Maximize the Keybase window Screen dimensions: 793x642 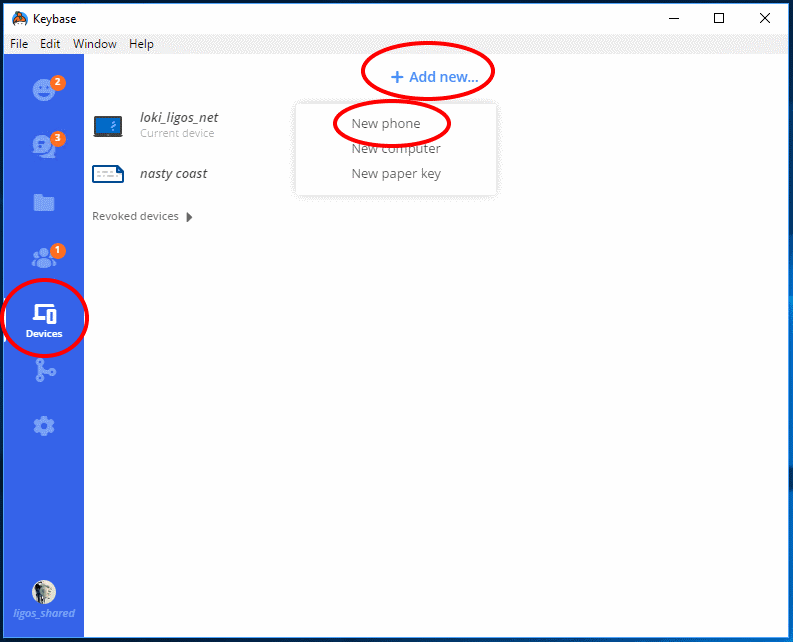[719, 19]
